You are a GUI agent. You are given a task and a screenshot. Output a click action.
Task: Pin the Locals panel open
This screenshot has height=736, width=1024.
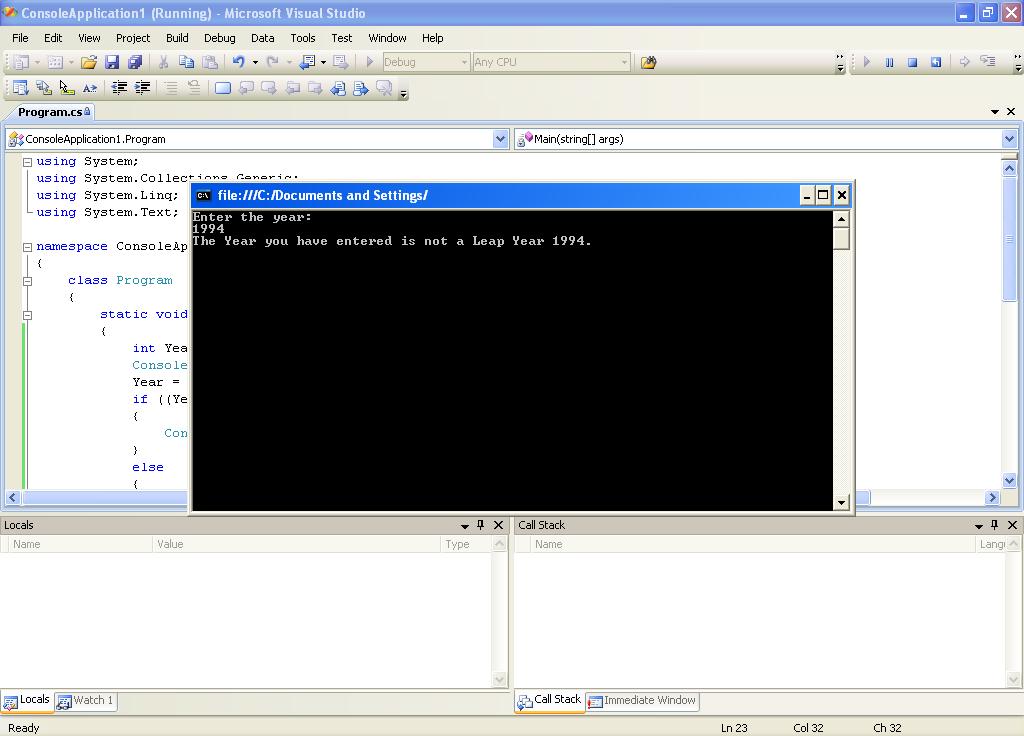click(x=479, y=524)
